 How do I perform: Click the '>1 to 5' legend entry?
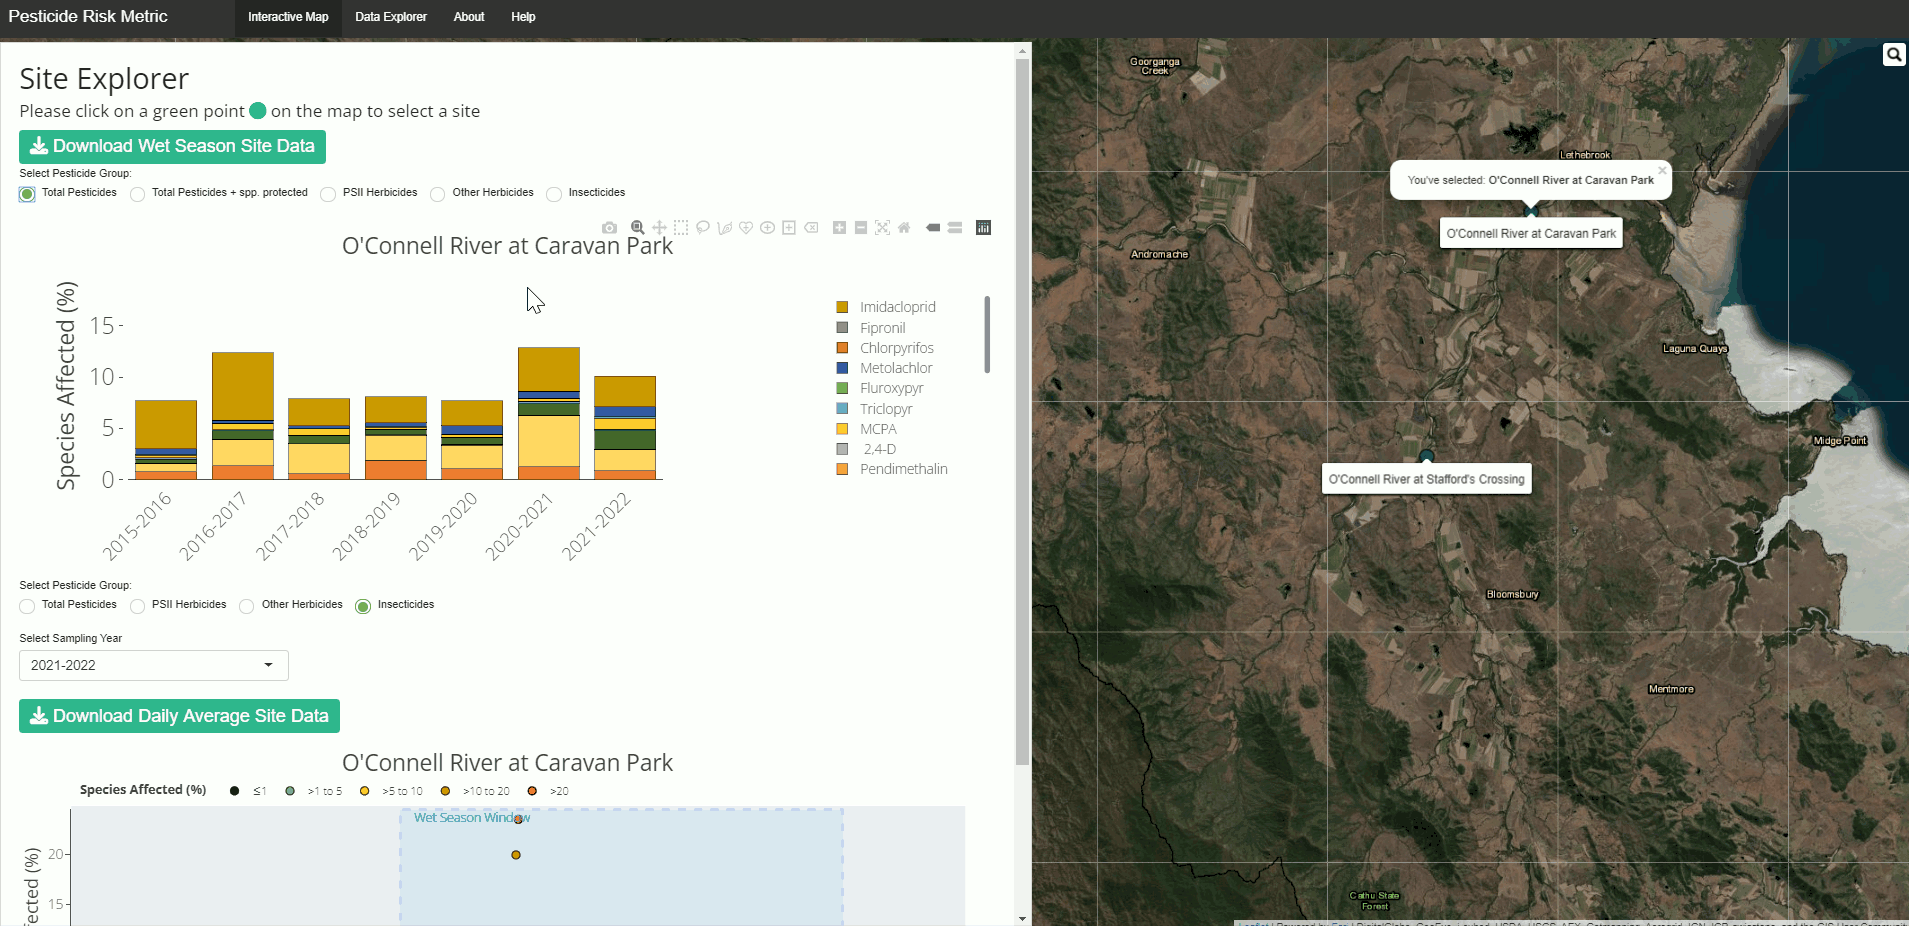click(x=324, y=791)
